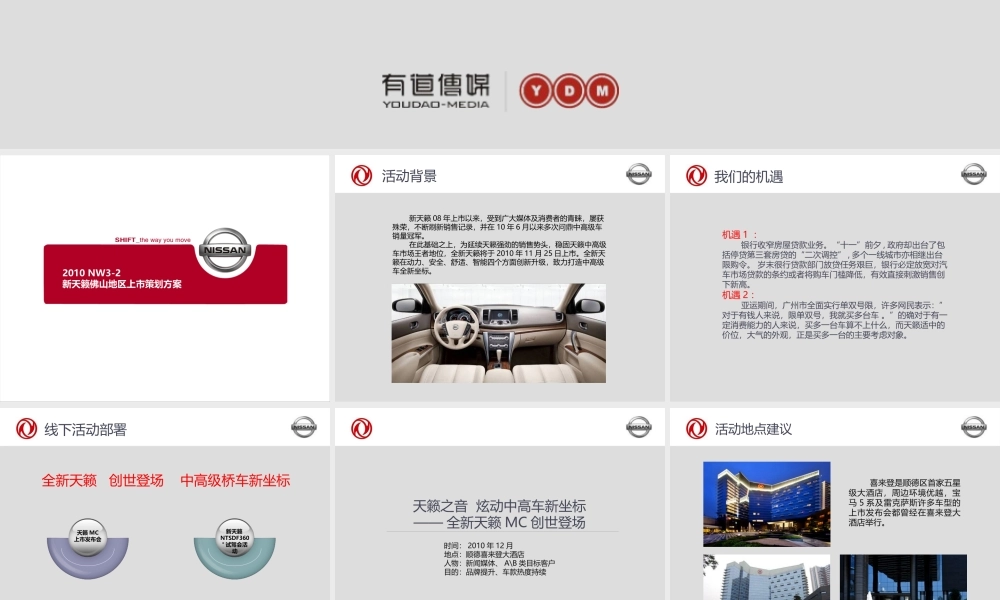Click the red 机遇 2 label
This screenshot has height=600, width=1000.
coord(738,295)
